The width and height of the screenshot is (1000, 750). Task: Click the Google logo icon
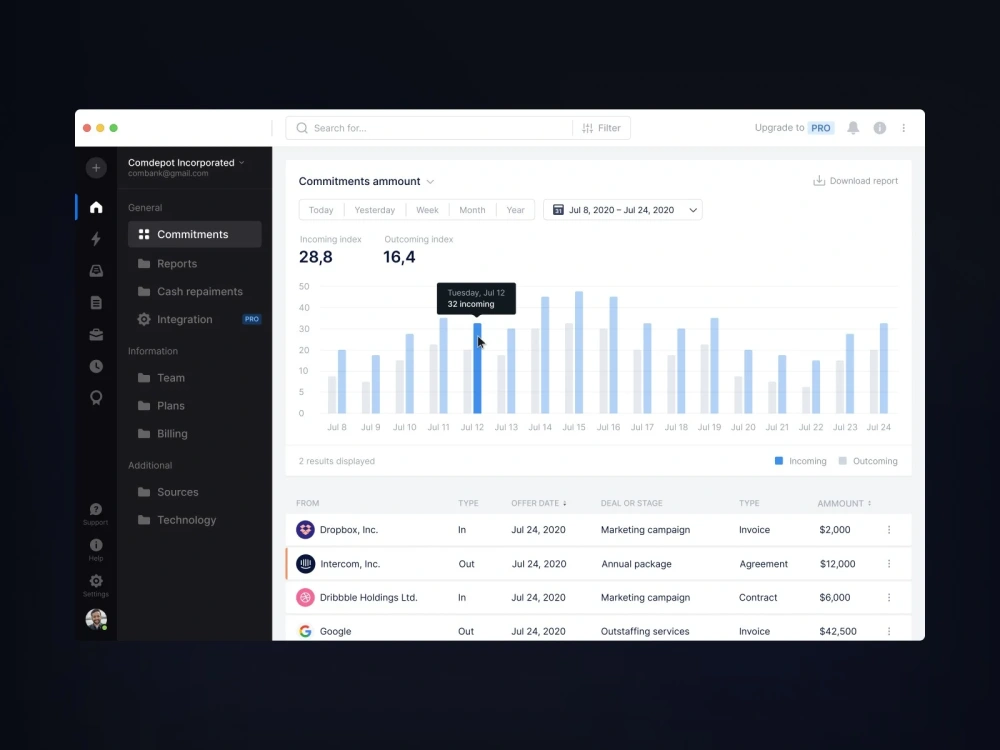(305, 631)
